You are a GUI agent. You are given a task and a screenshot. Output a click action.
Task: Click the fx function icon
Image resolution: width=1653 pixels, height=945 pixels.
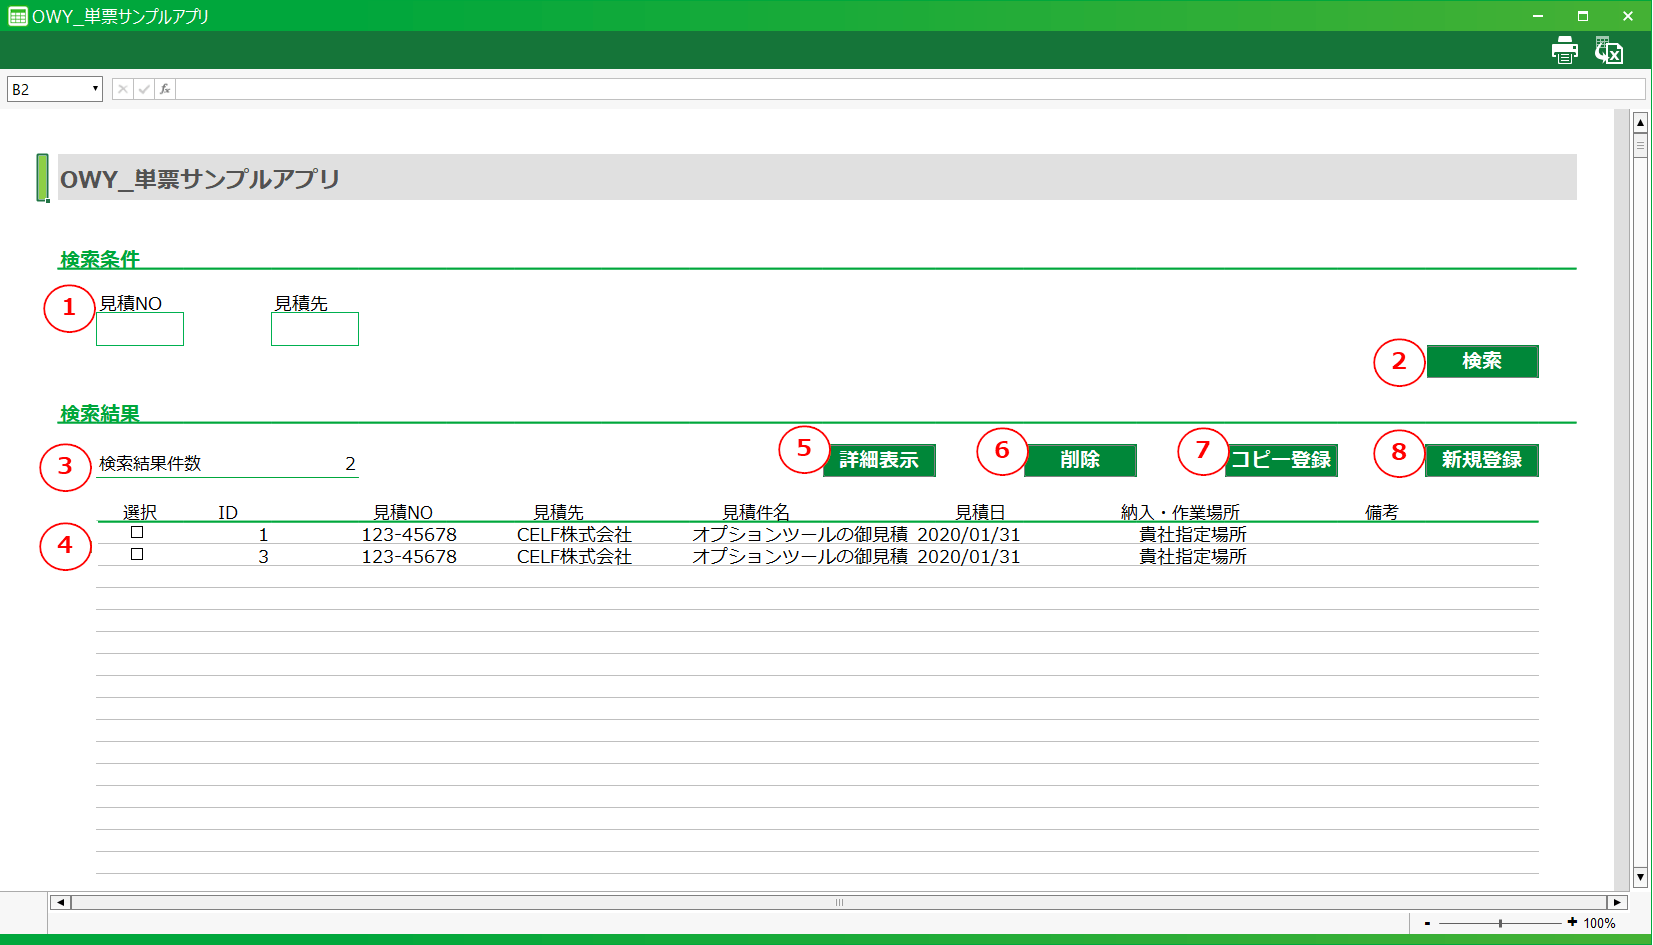click(165, 89)
